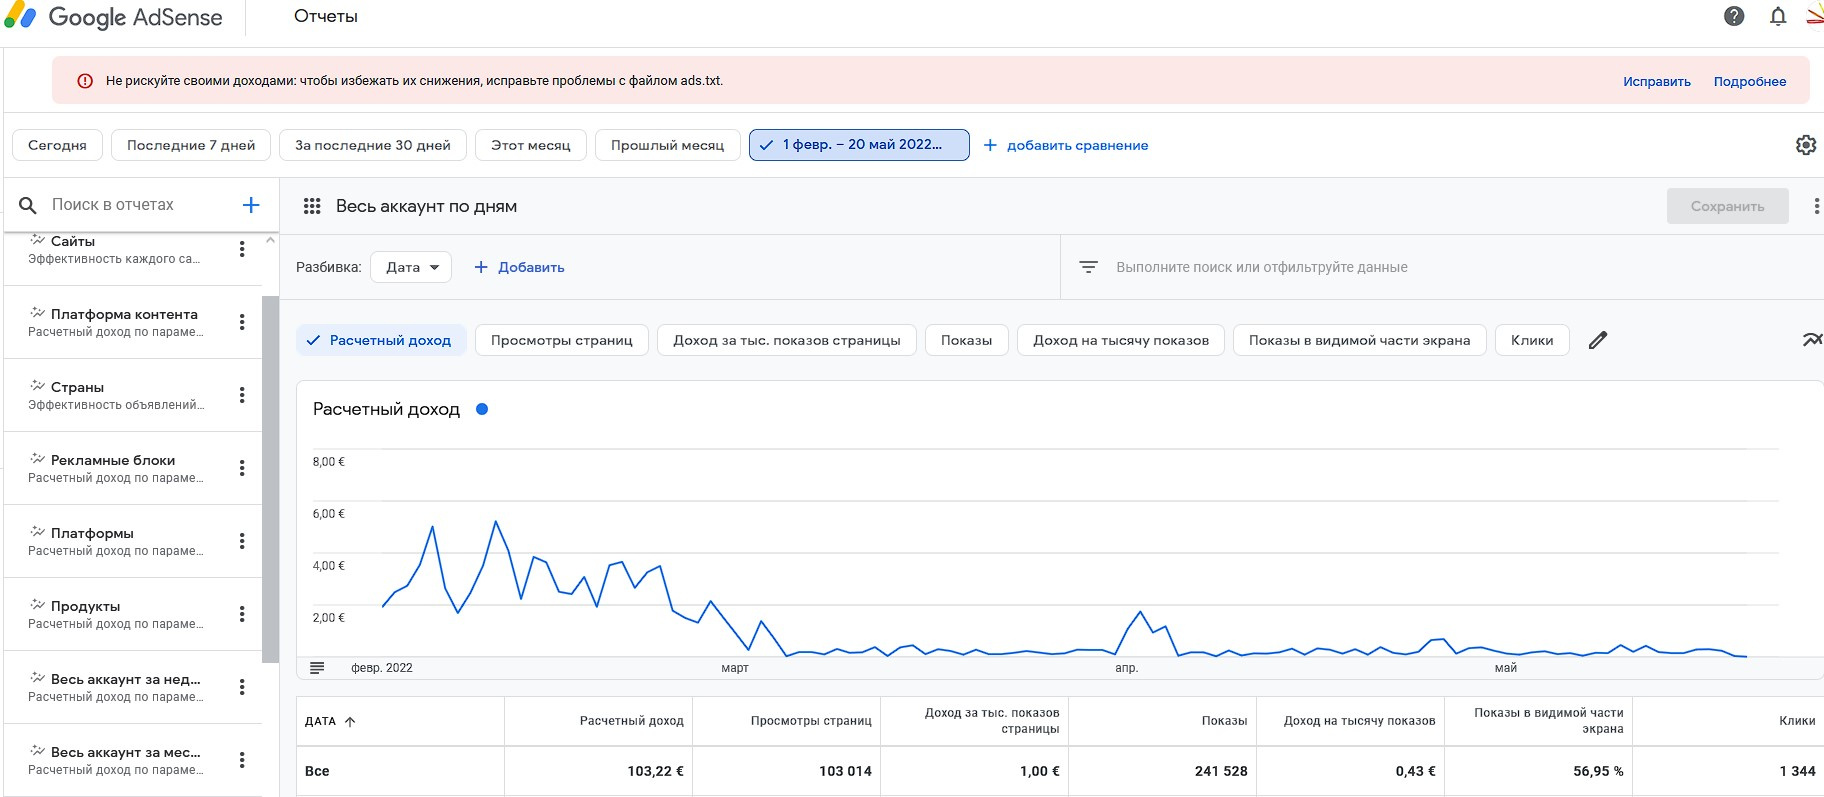Image resolution: width=1824 pixels, height=797 pixels.
Task: Open the custom date range 1 февр. – 20 май
Action: tap(859, 145)
